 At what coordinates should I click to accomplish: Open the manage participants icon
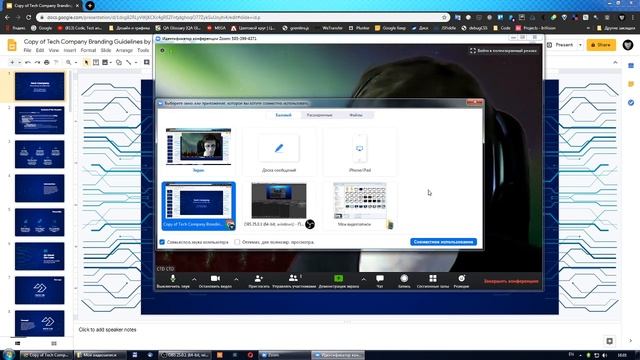coord(293,278)
